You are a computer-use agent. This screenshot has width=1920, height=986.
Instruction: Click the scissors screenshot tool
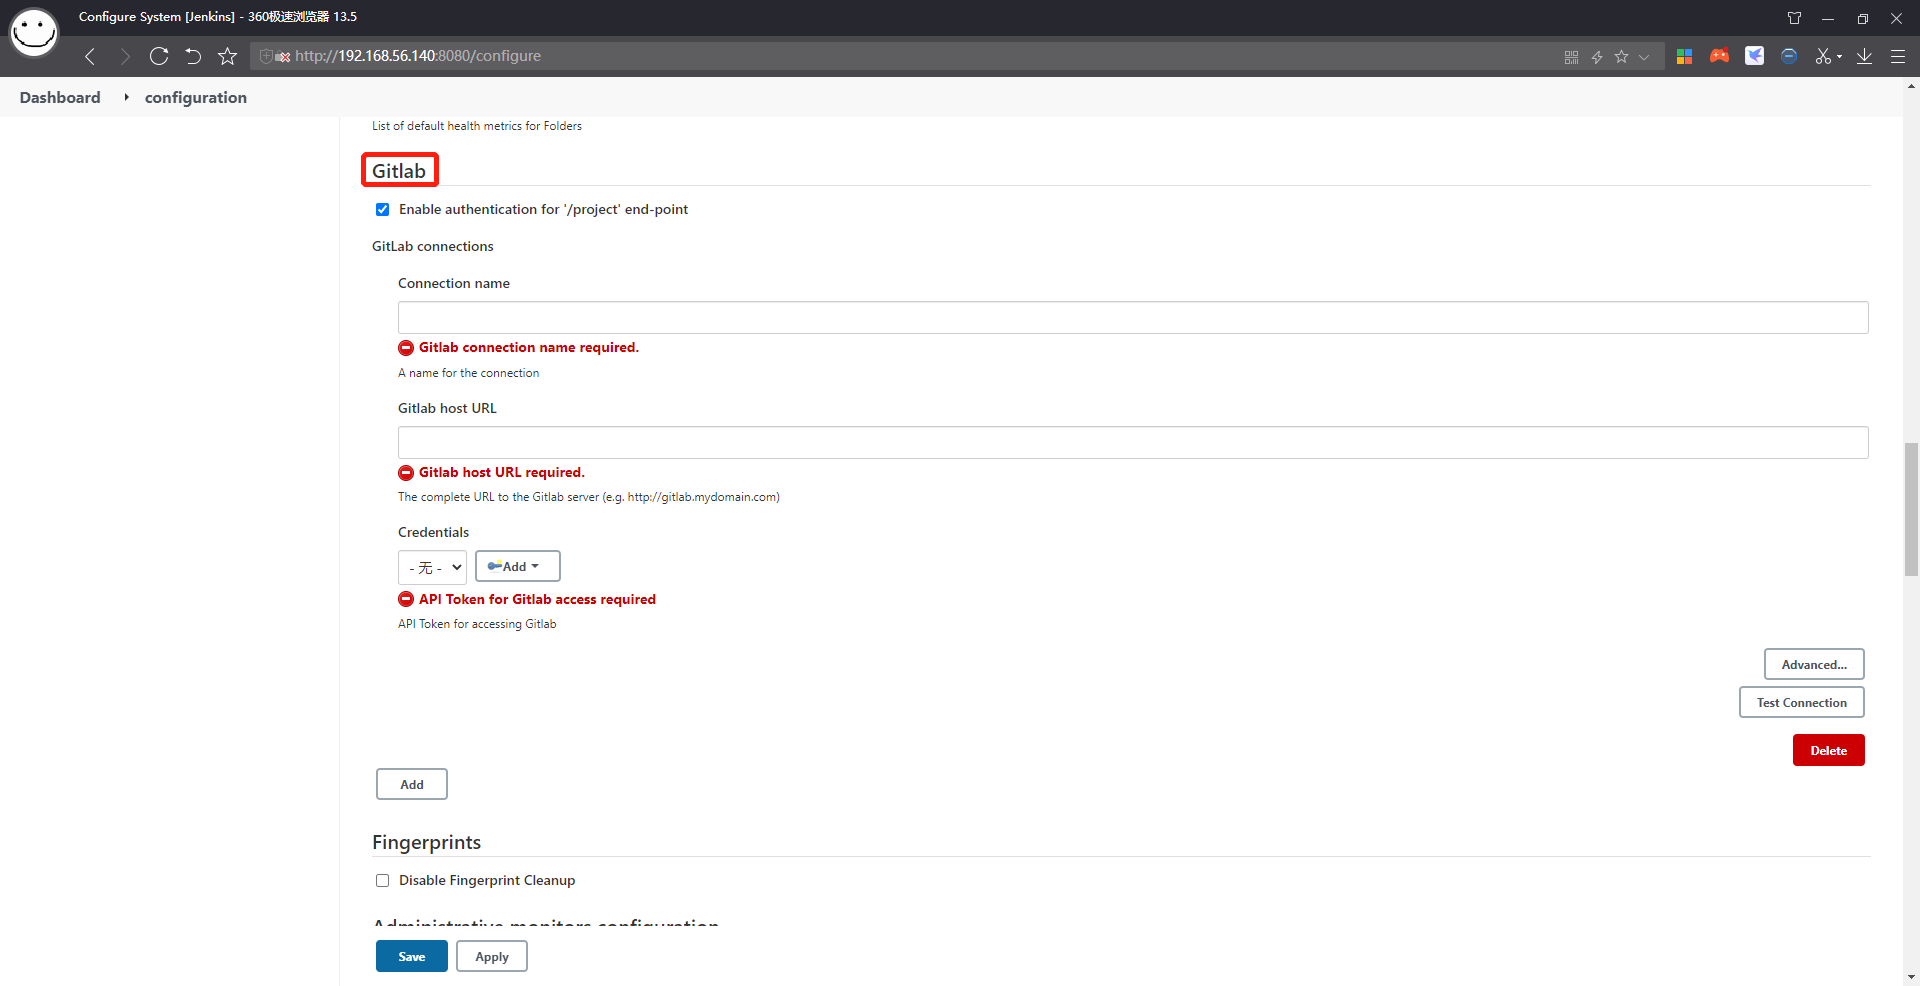[1823, 56]
